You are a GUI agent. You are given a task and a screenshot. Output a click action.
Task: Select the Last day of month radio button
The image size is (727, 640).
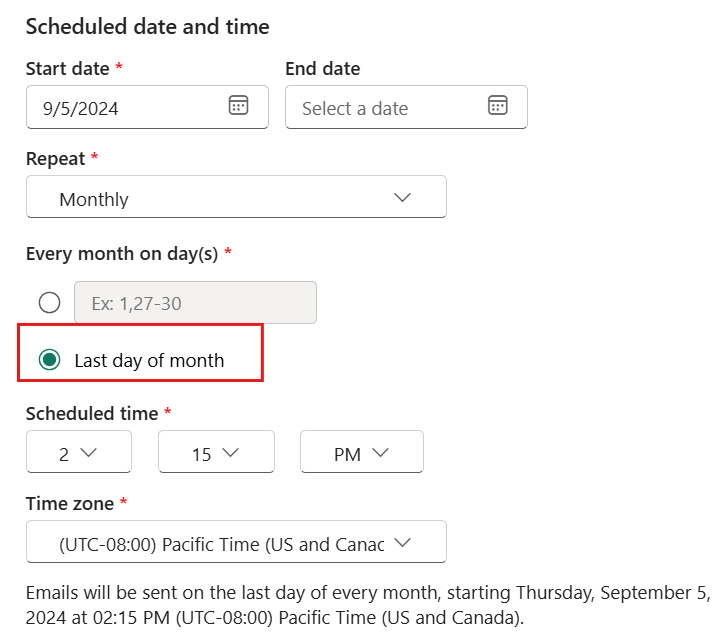(50, 360)
